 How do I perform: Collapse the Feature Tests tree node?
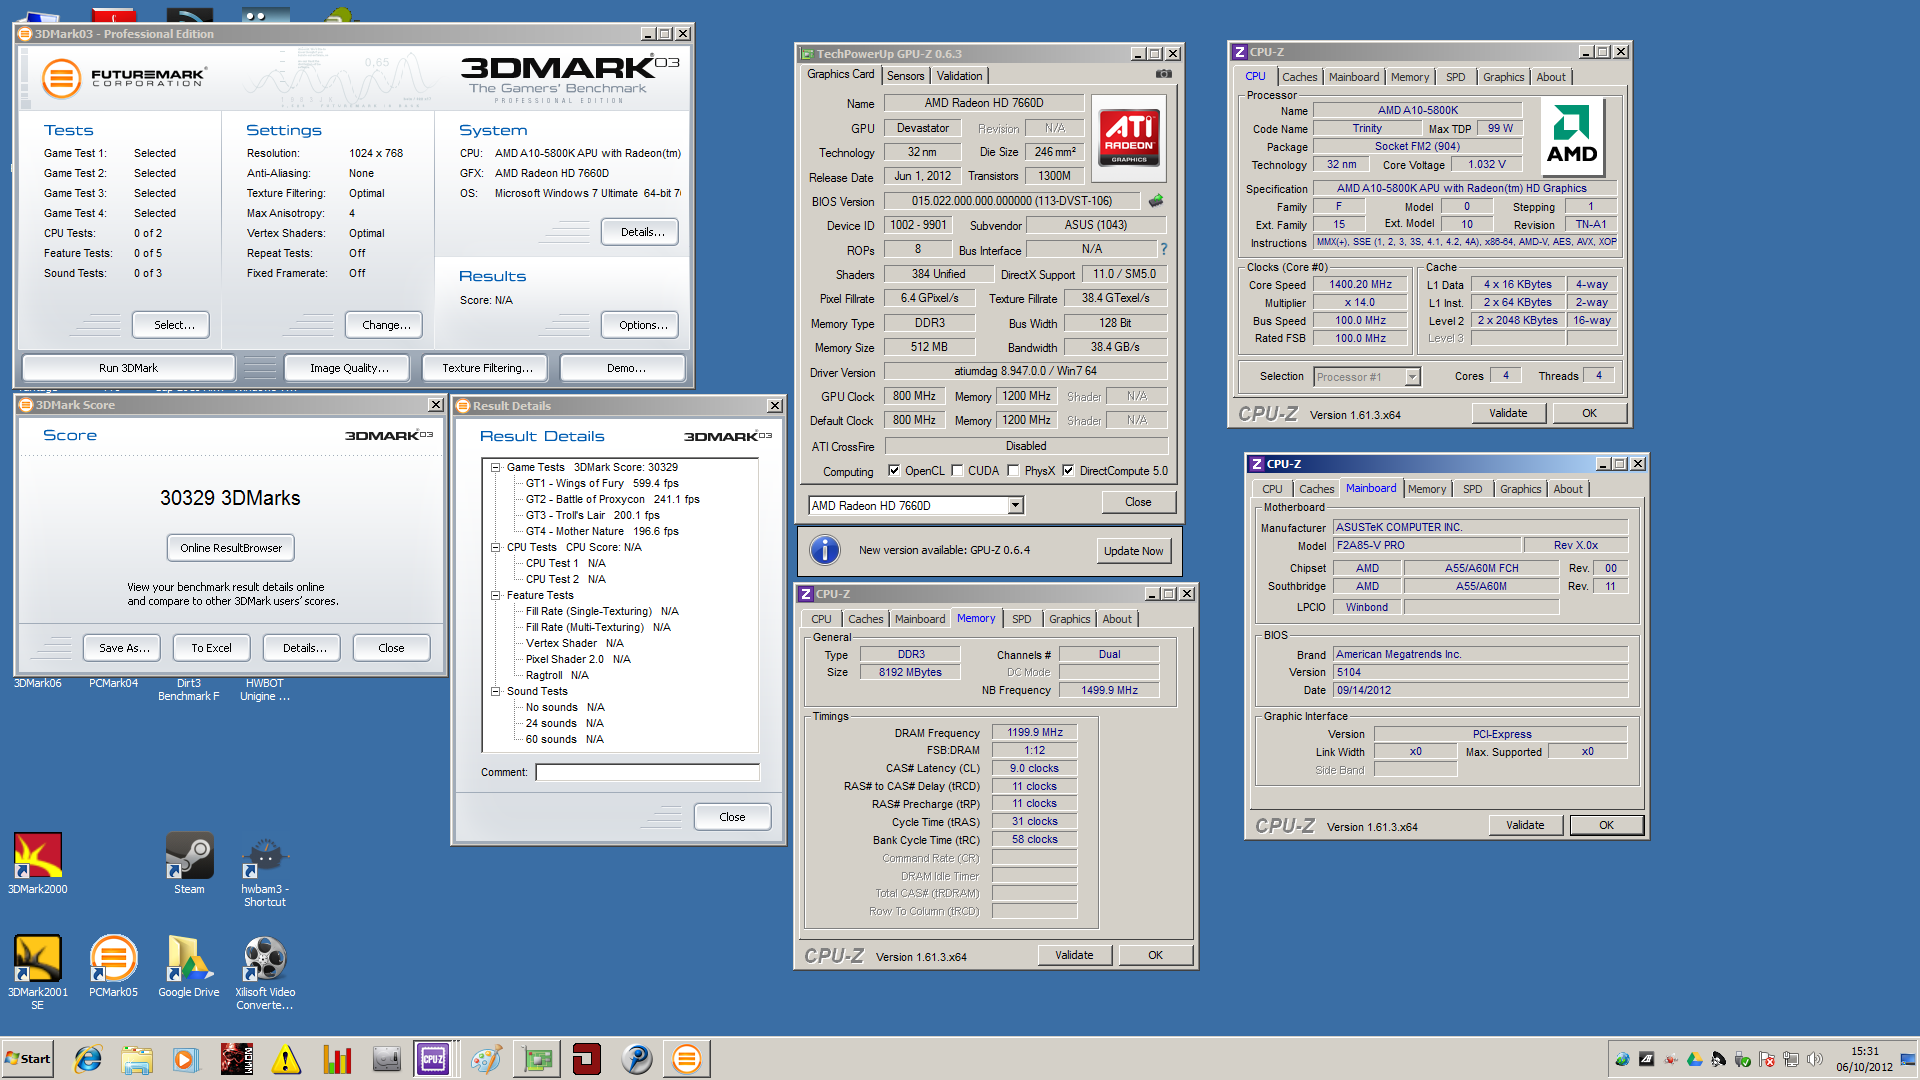point(495,595)
